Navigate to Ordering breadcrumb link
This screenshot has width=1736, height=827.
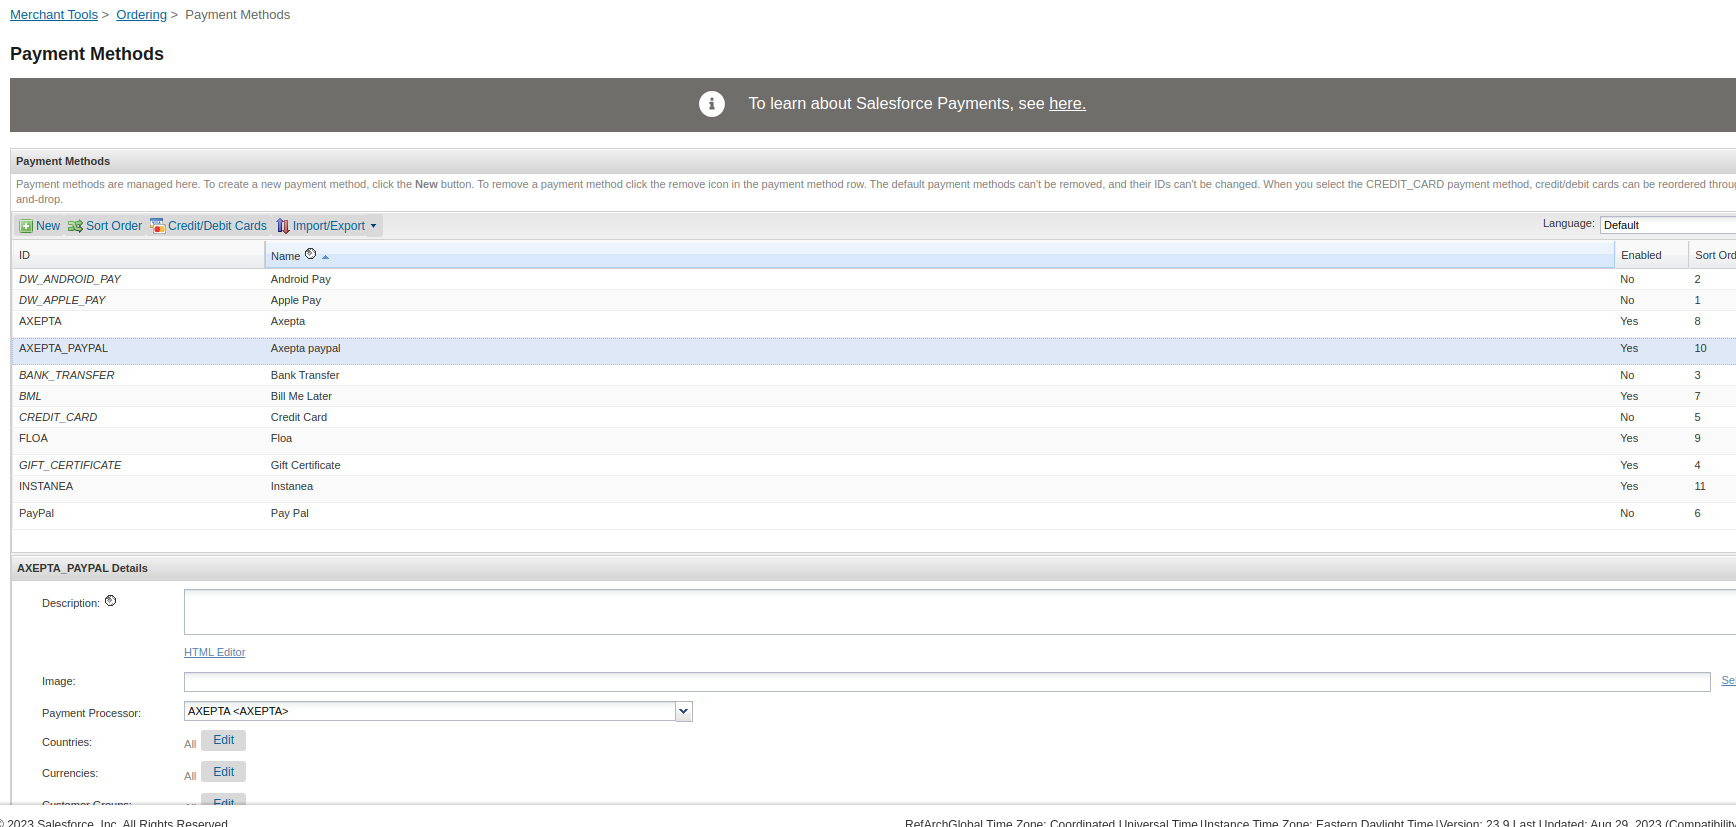(141, 15)
